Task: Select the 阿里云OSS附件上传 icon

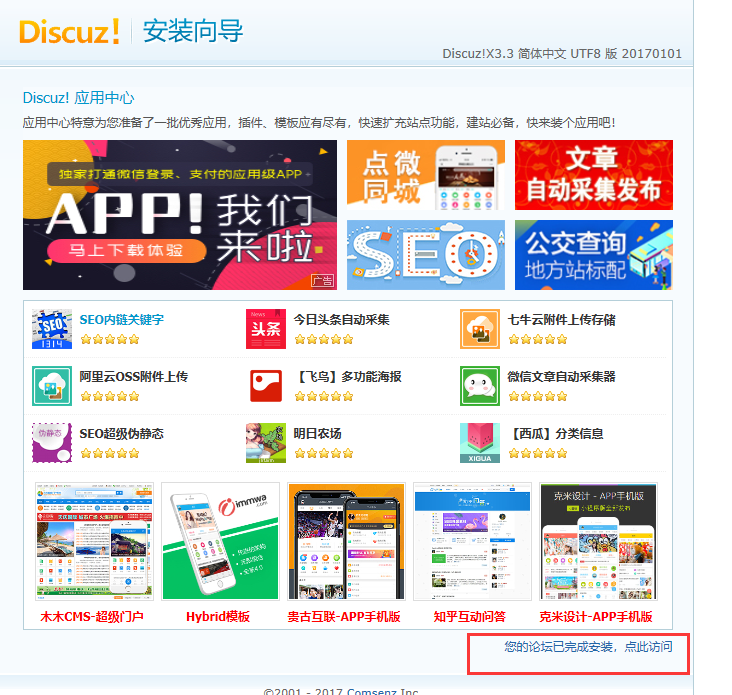Action: (52, 386)
